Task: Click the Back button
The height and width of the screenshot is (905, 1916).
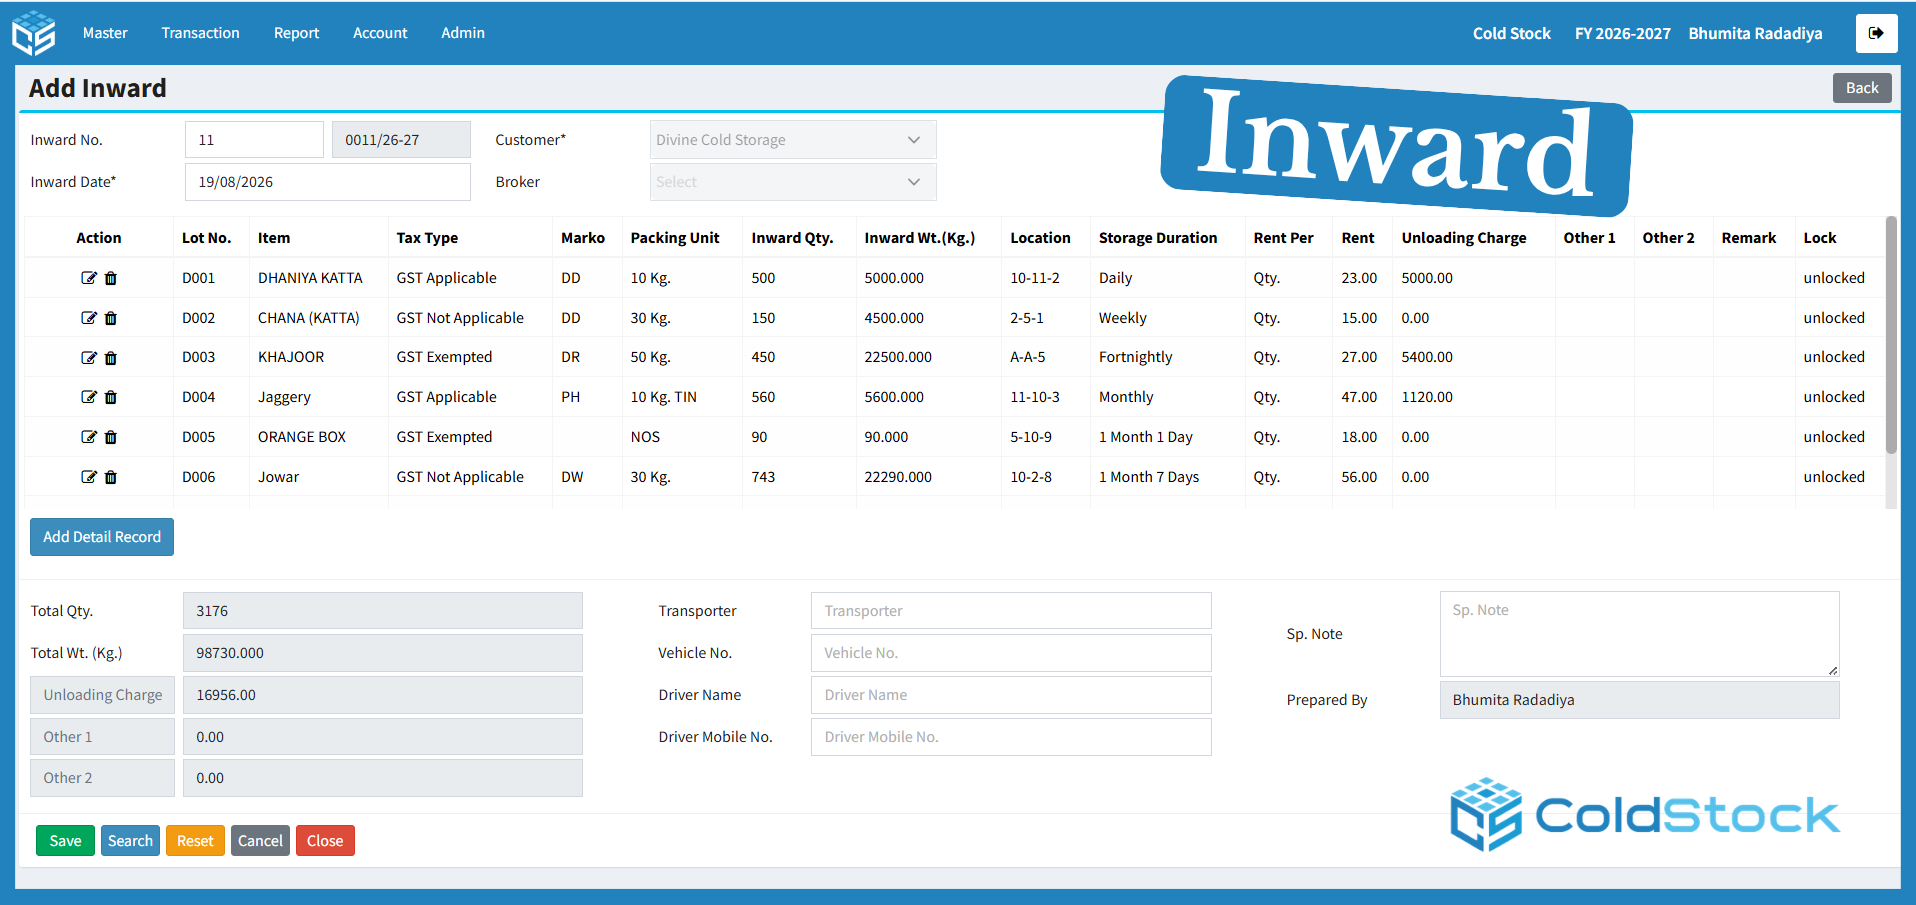Action: click(1862, 88)
